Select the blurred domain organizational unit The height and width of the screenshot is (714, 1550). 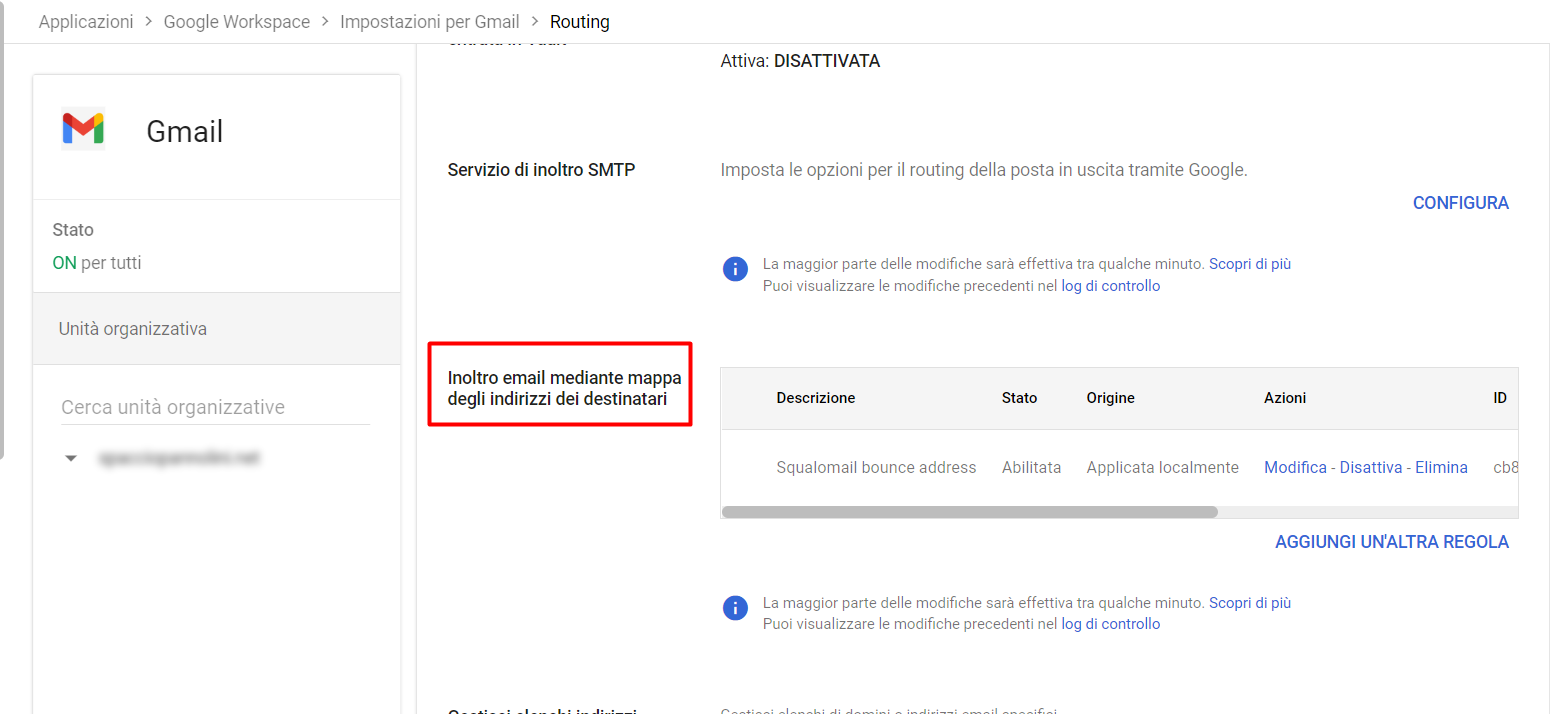point(178,458)
